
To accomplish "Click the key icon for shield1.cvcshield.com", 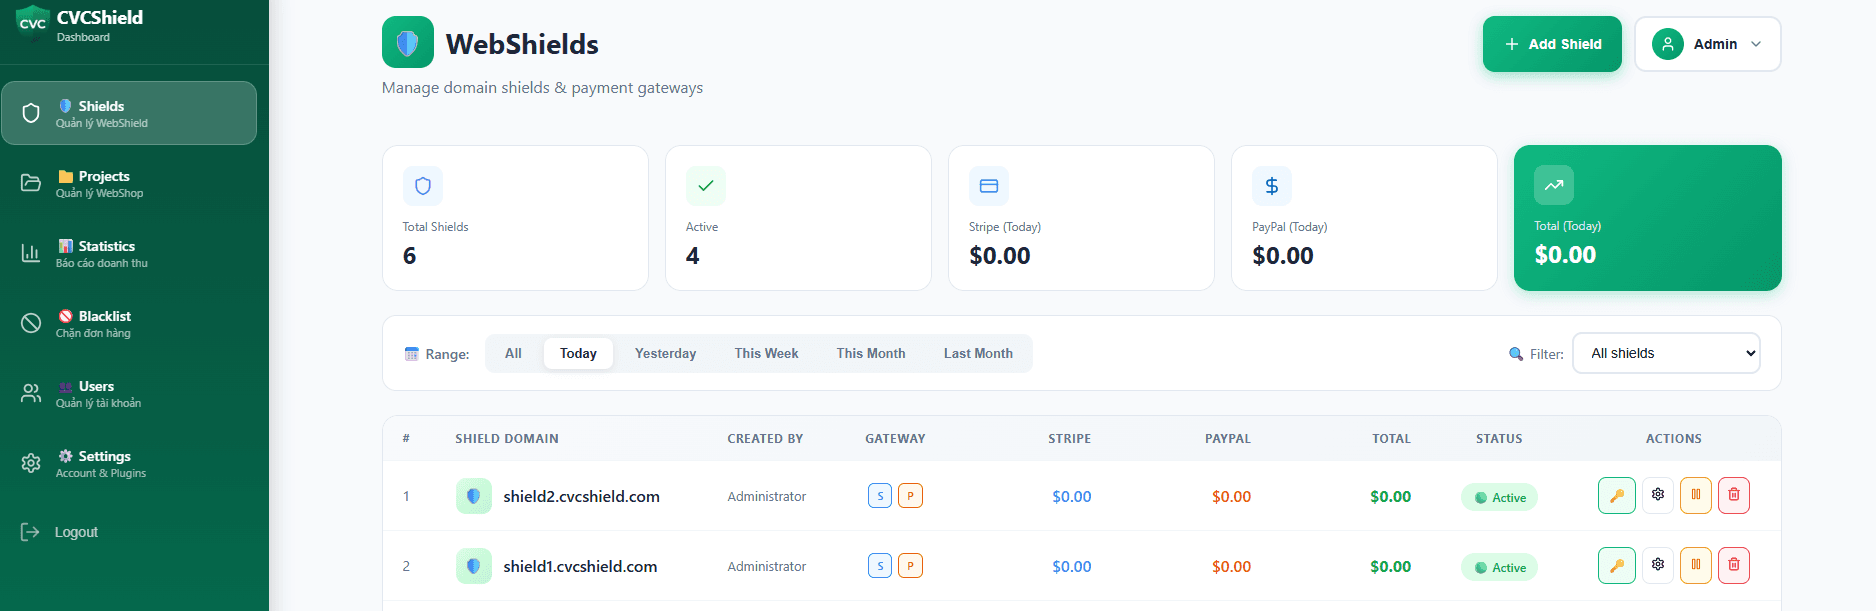I will (1616, 565).
